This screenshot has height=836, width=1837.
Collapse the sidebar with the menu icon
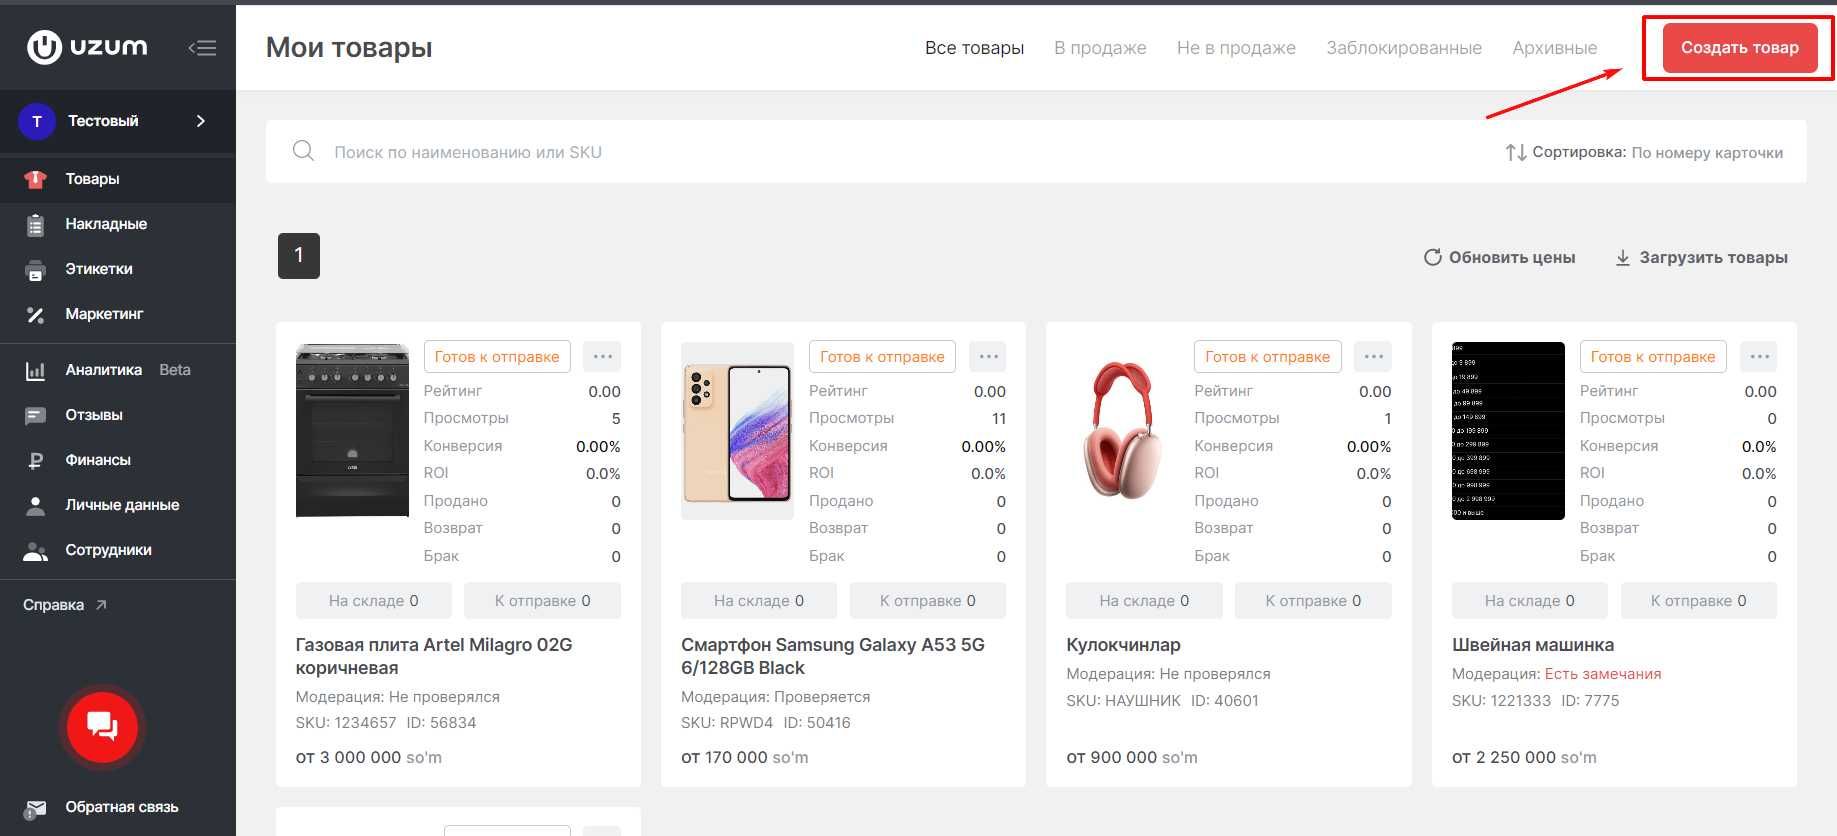point(202,48)
